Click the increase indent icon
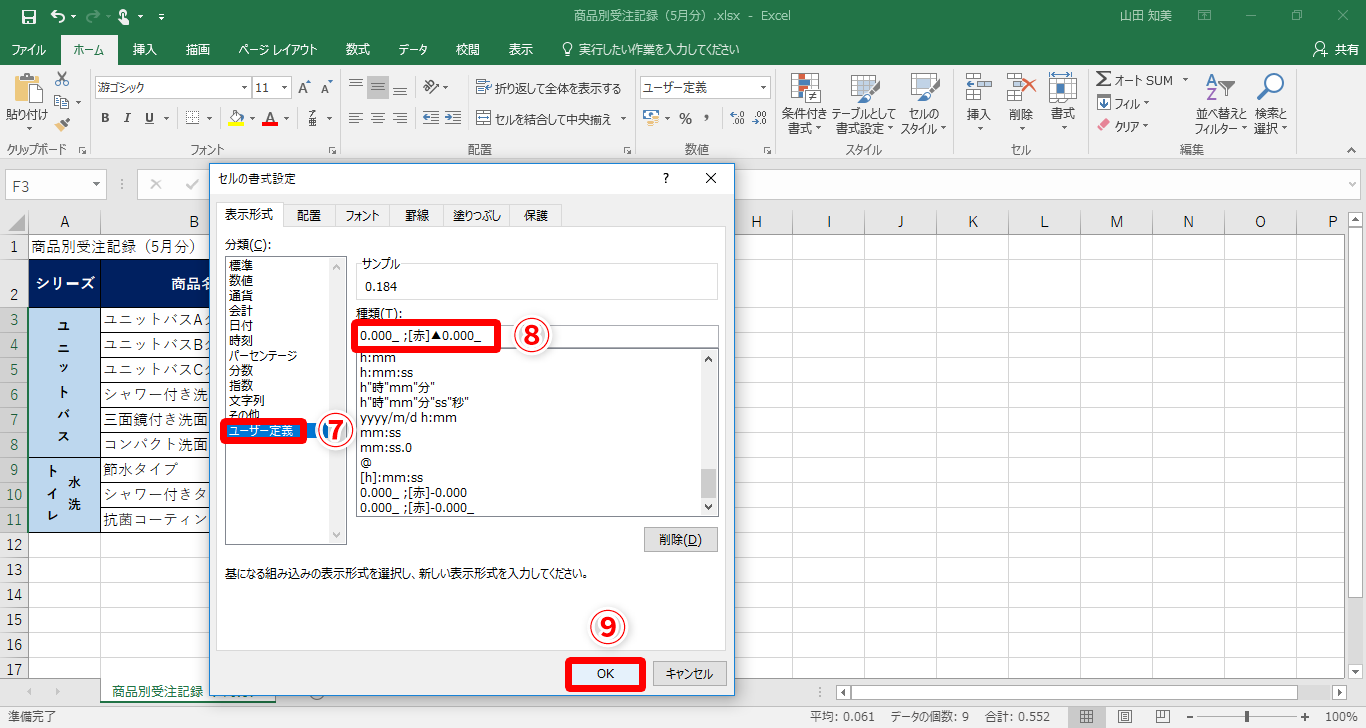 (x=454, y=118)
